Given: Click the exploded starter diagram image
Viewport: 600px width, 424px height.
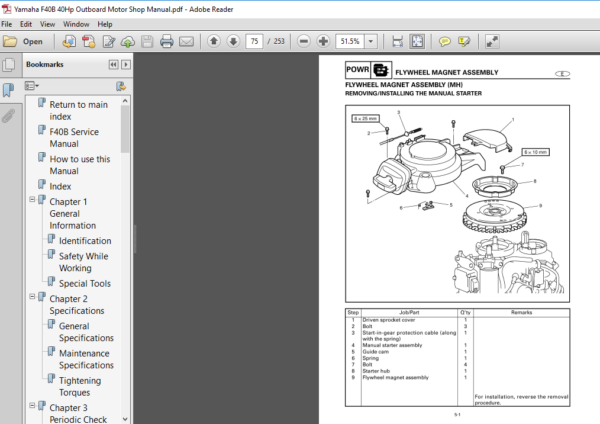Looking at the screenshot, I should pyautogui.click(x=457, y=204).
